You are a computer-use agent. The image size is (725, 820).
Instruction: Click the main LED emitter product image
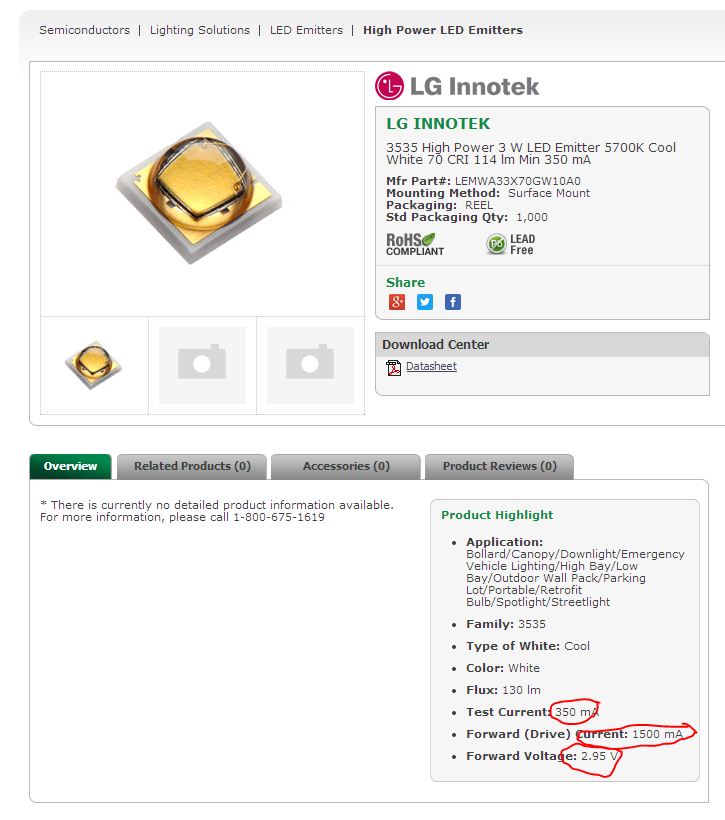202,193
